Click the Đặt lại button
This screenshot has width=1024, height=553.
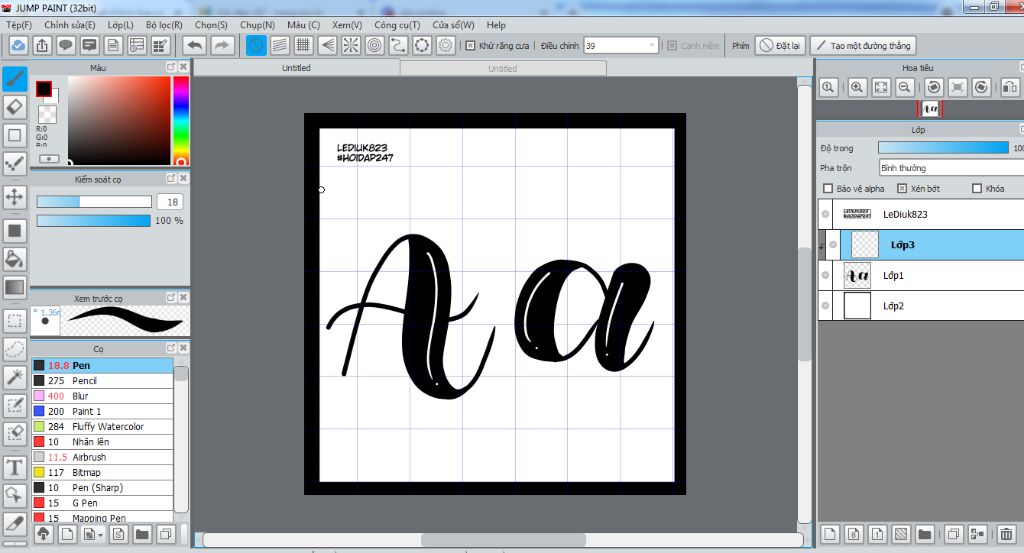point(780,46)
